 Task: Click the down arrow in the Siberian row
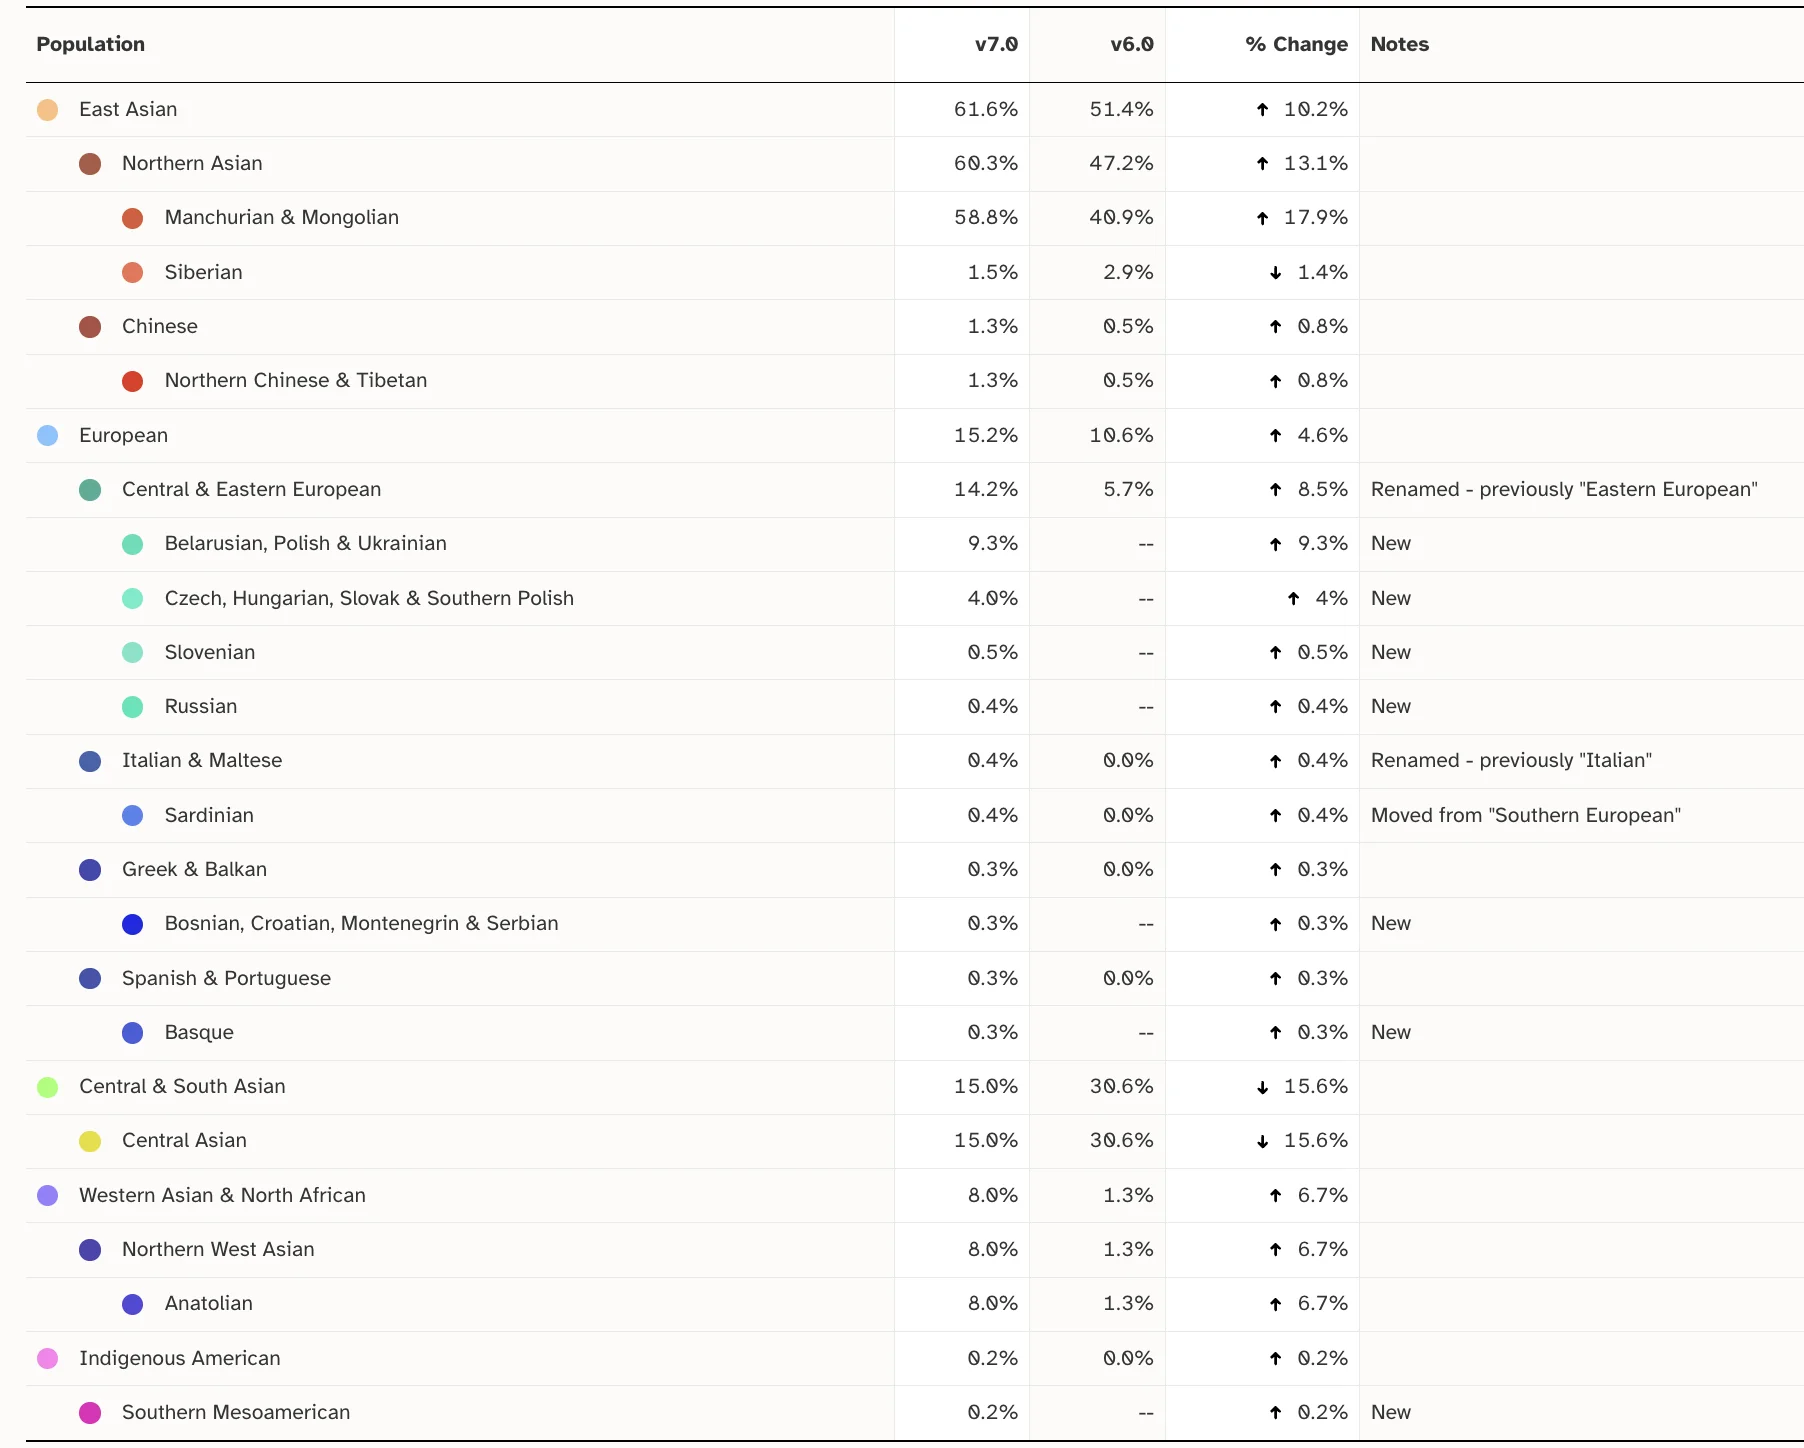[x=1275, y=273]
